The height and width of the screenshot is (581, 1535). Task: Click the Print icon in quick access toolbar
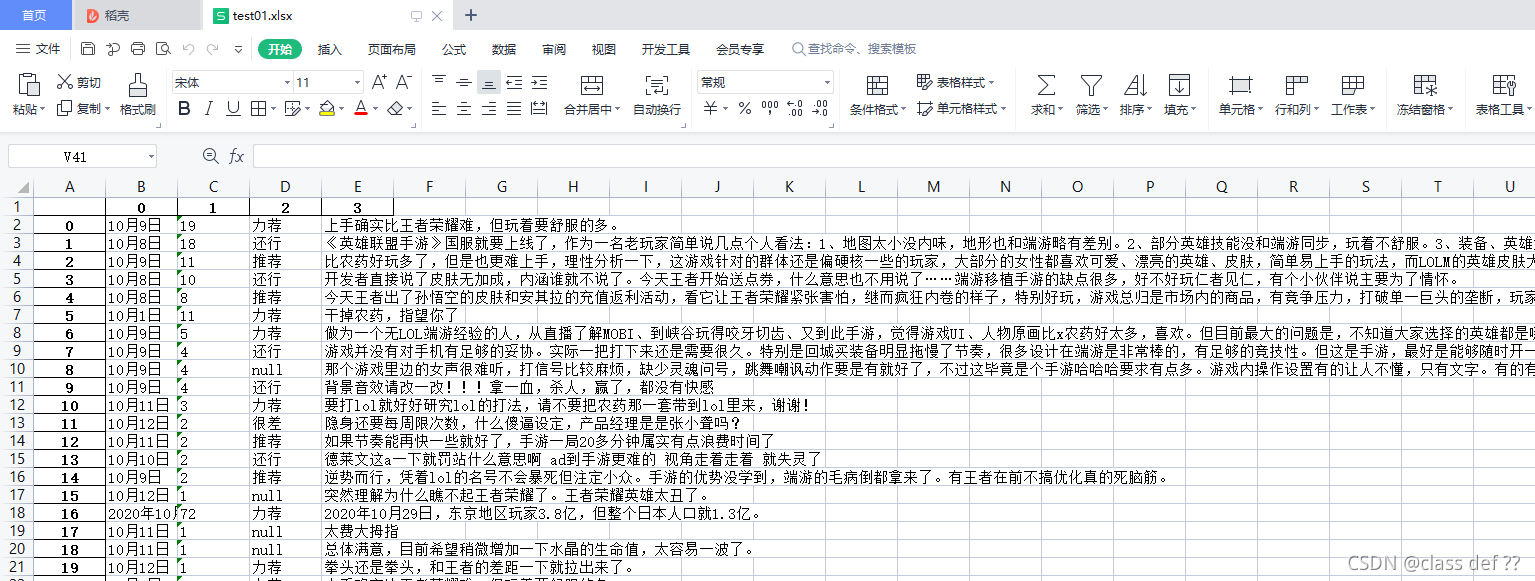138,49
